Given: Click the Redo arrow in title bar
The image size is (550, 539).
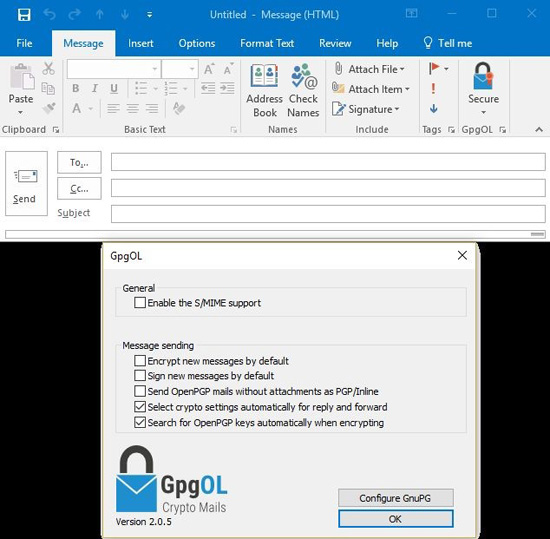Looking at the screenshot, I should pos(74,15).
